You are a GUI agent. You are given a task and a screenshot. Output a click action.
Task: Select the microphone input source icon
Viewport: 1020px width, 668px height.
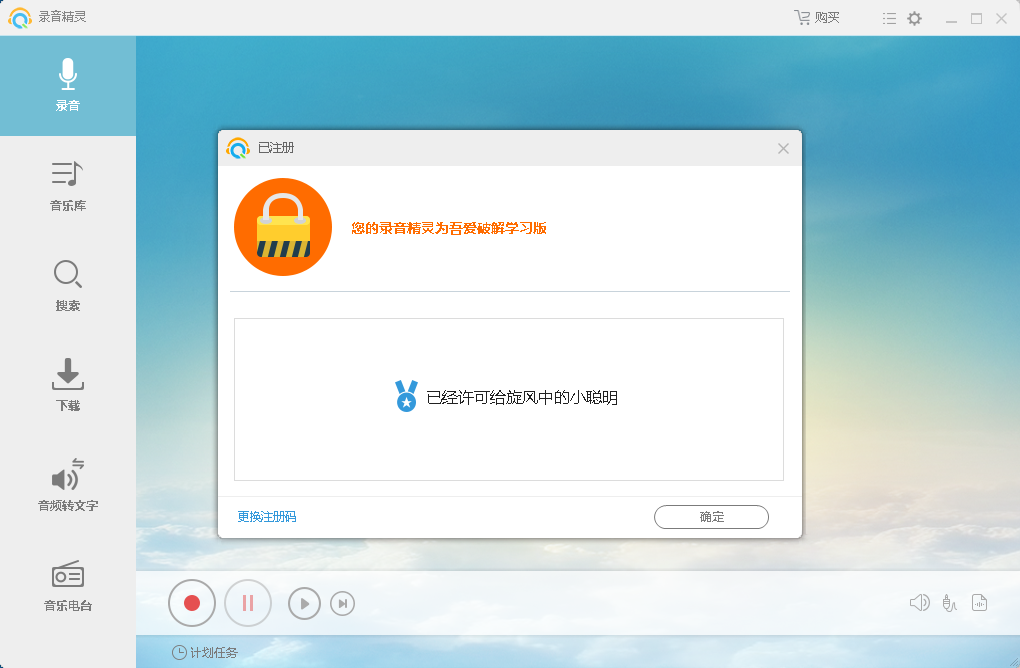[949, 603]
